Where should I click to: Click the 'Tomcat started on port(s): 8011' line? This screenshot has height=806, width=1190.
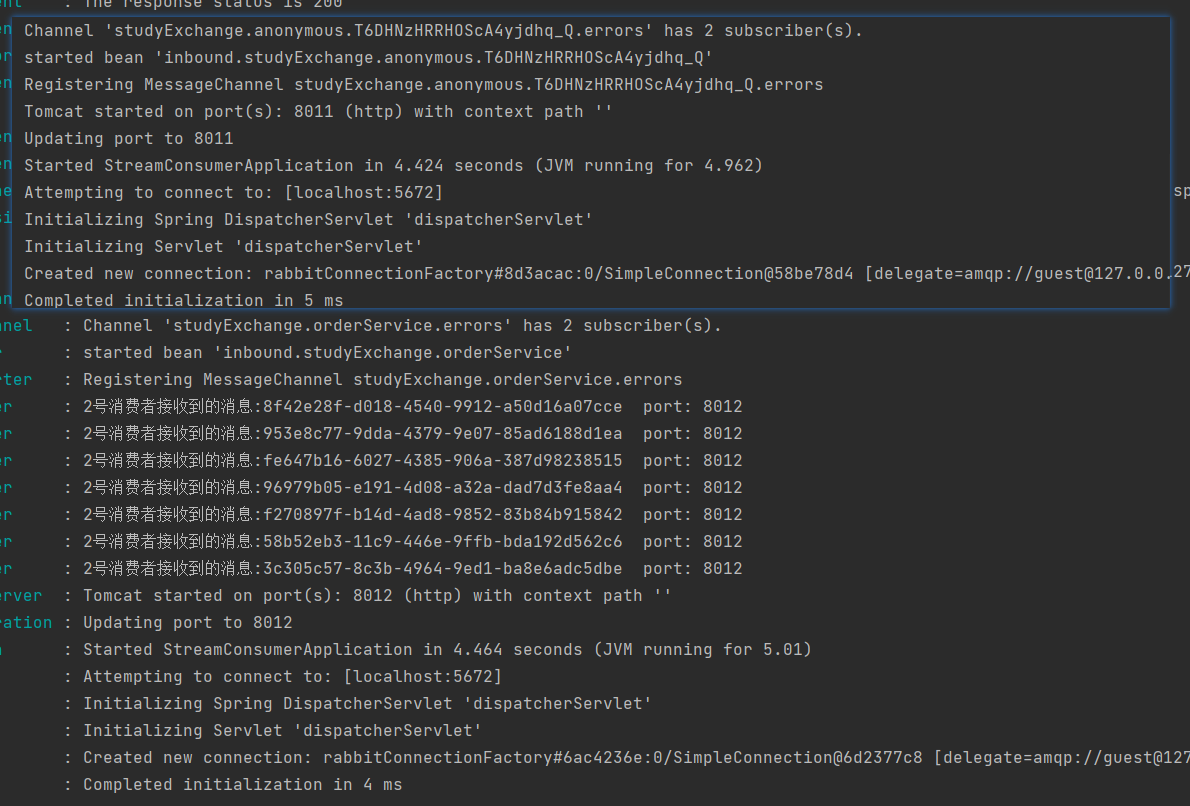click(x=318, y=111)
